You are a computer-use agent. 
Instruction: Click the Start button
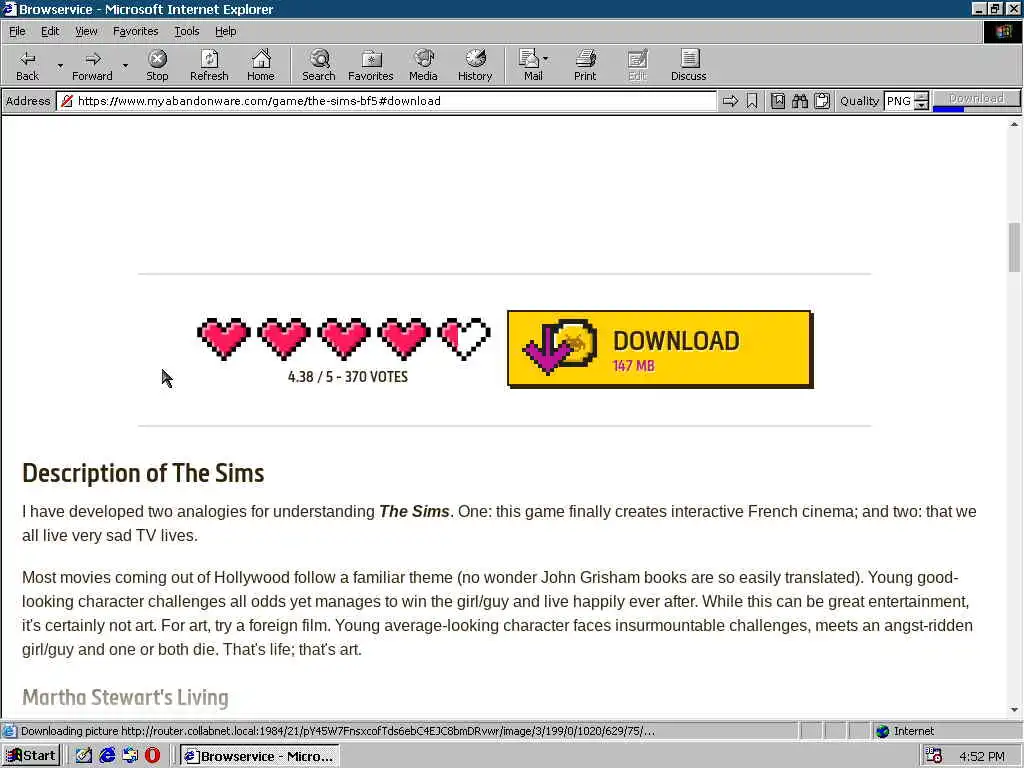tap(31, 756)
